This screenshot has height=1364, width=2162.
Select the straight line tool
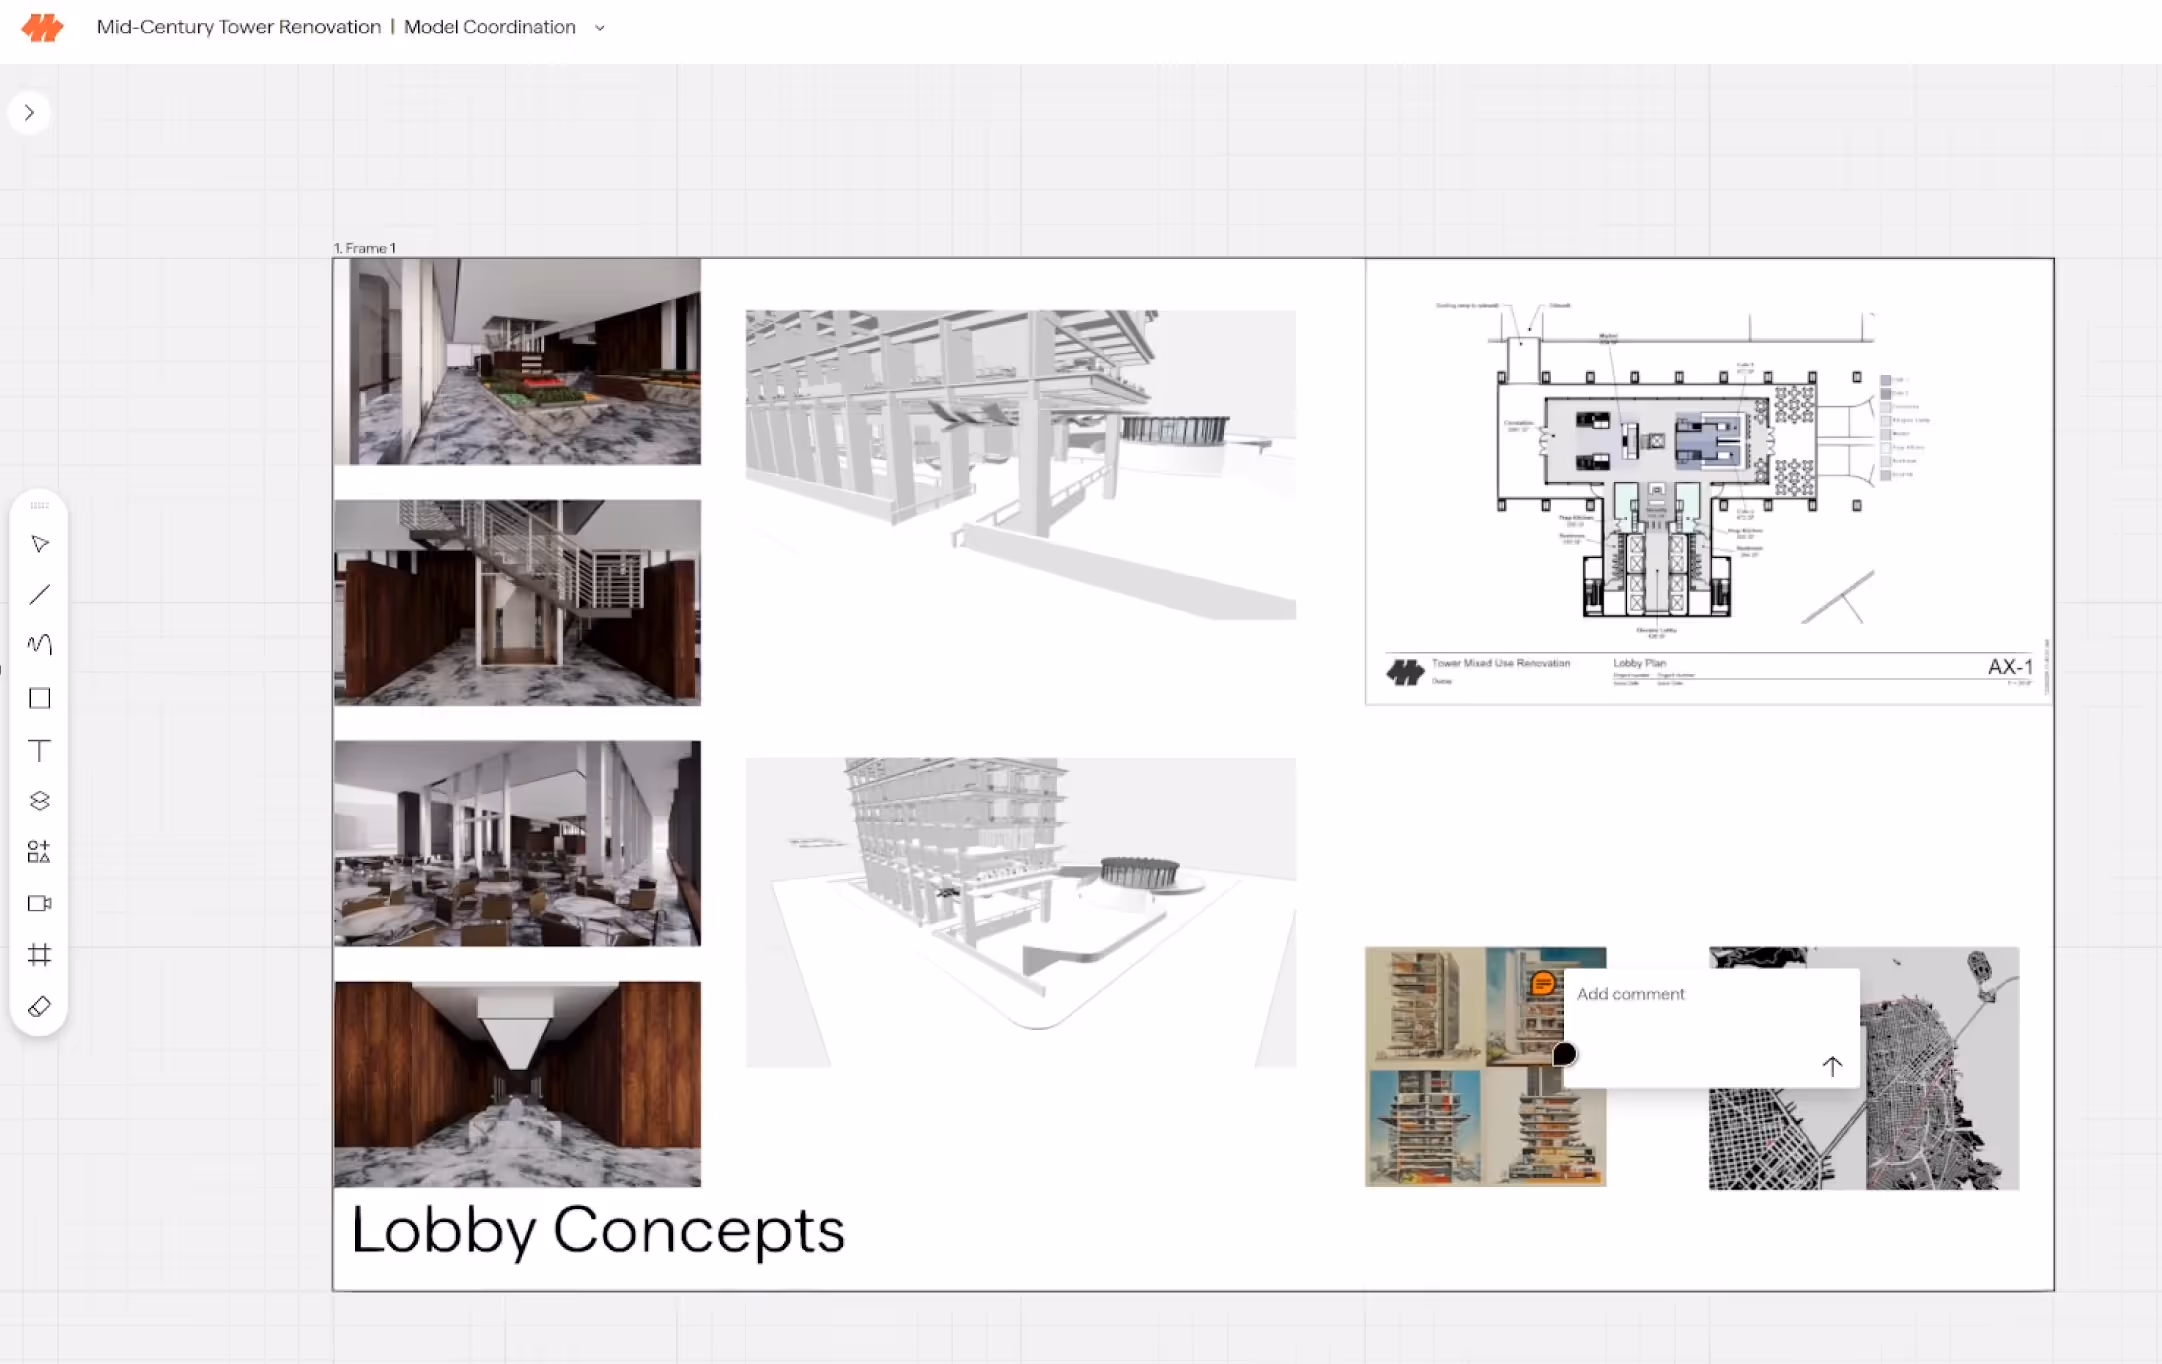coord(40,595)
